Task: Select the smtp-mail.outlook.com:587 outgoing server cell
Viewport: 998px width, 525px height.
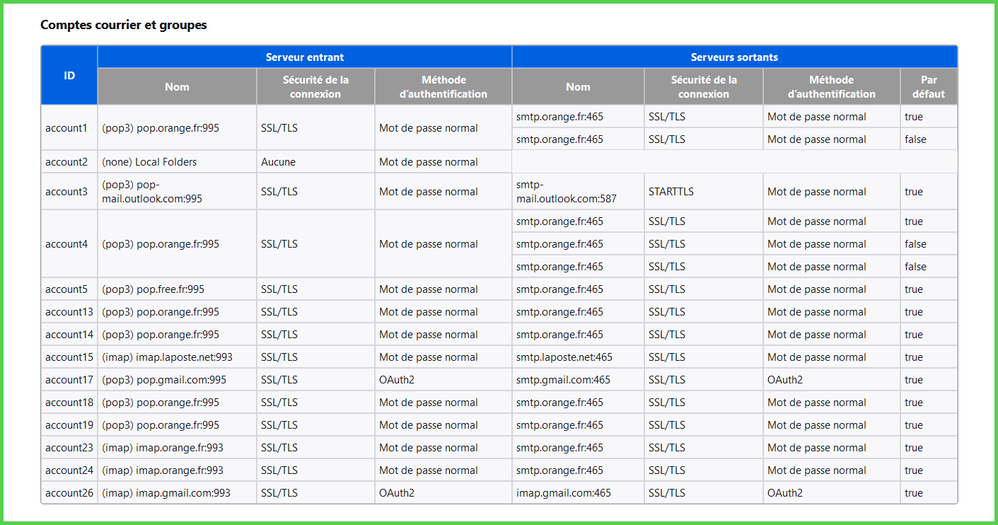Action: tap(566, 191)
